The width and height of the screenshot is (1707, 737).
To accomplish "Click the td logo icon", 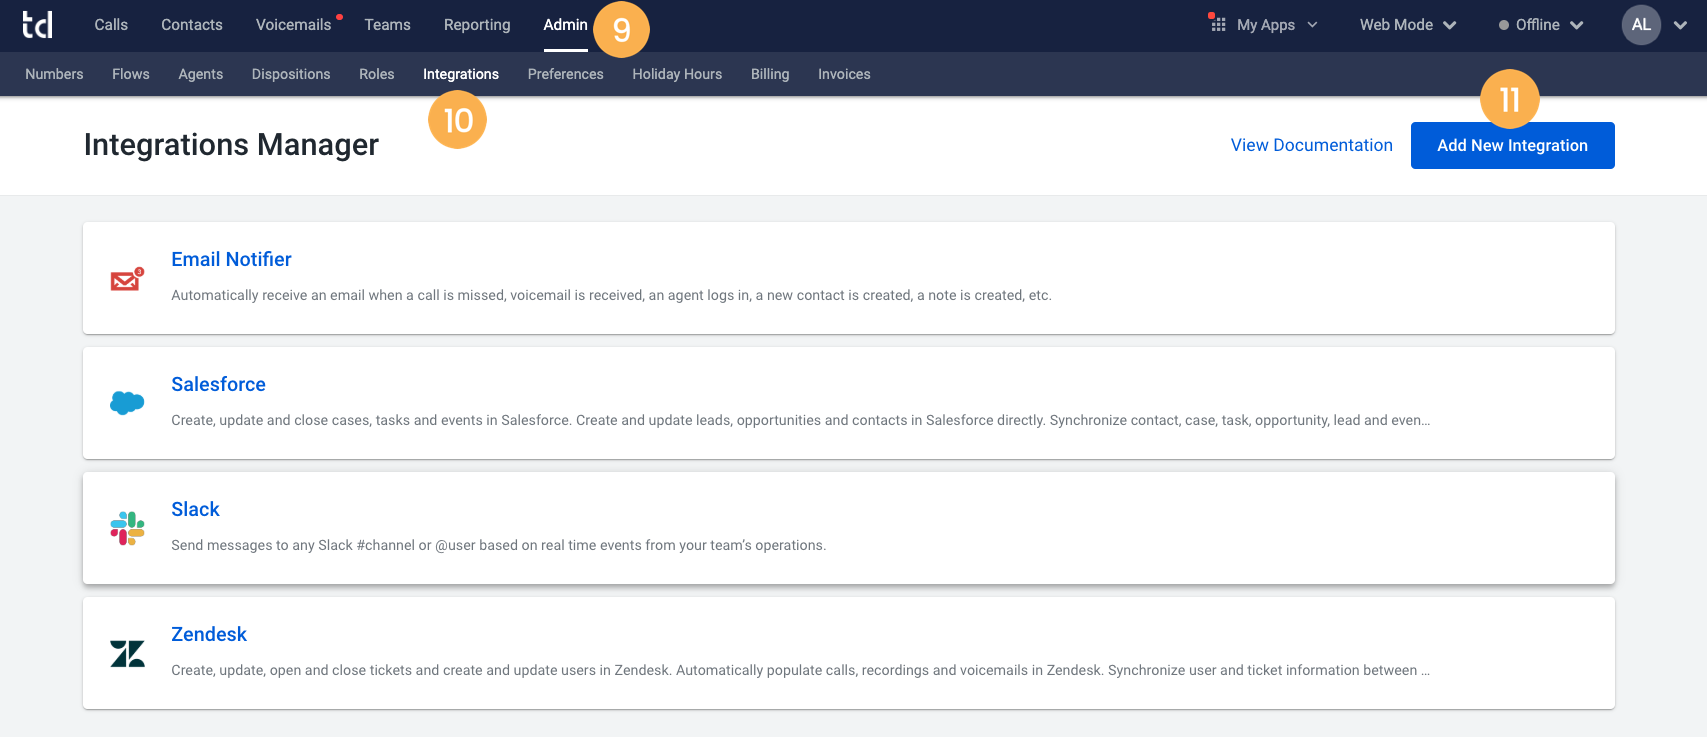I will point(38,25).
